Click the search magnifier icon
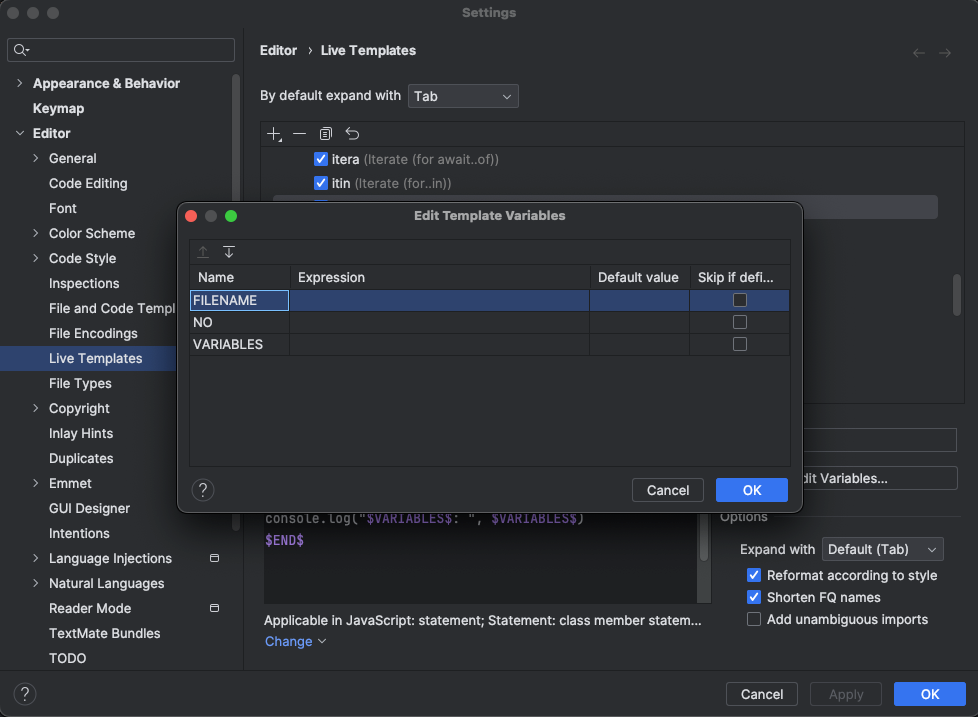The image size is (978, 717). tap(21, 50)
